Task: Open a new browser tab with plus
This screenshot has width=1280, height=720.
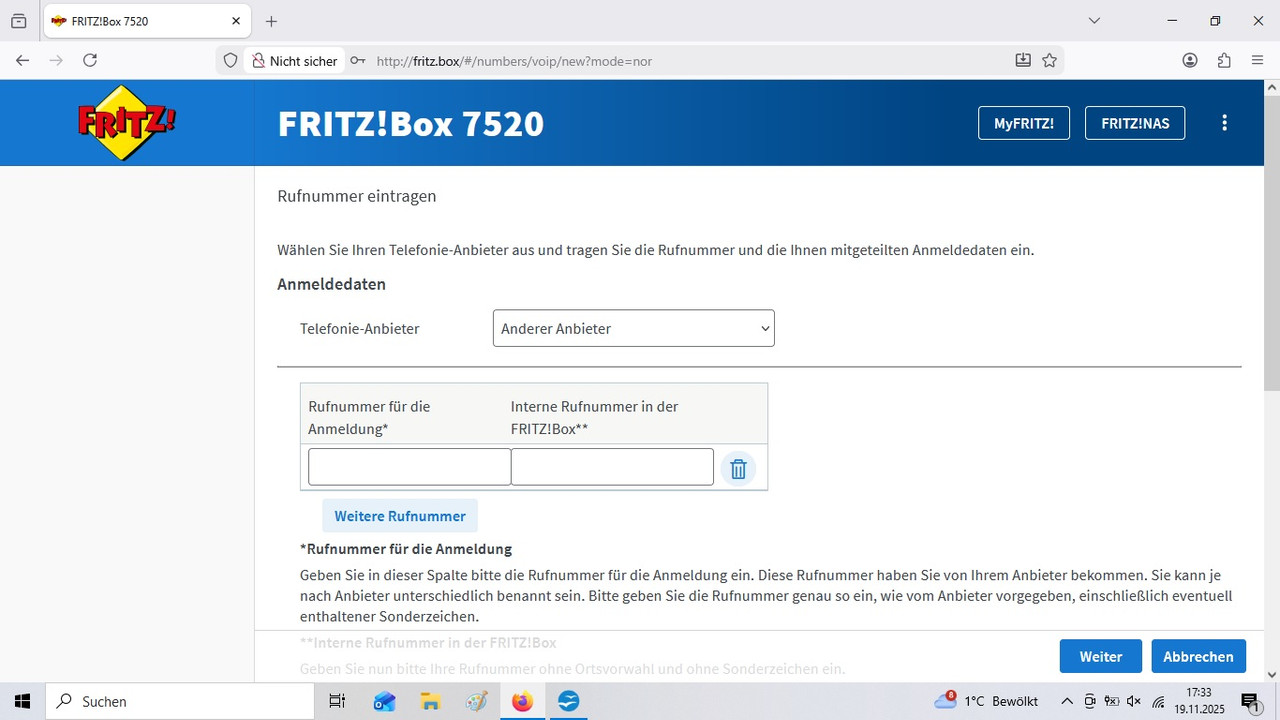Action: (271, 21)
